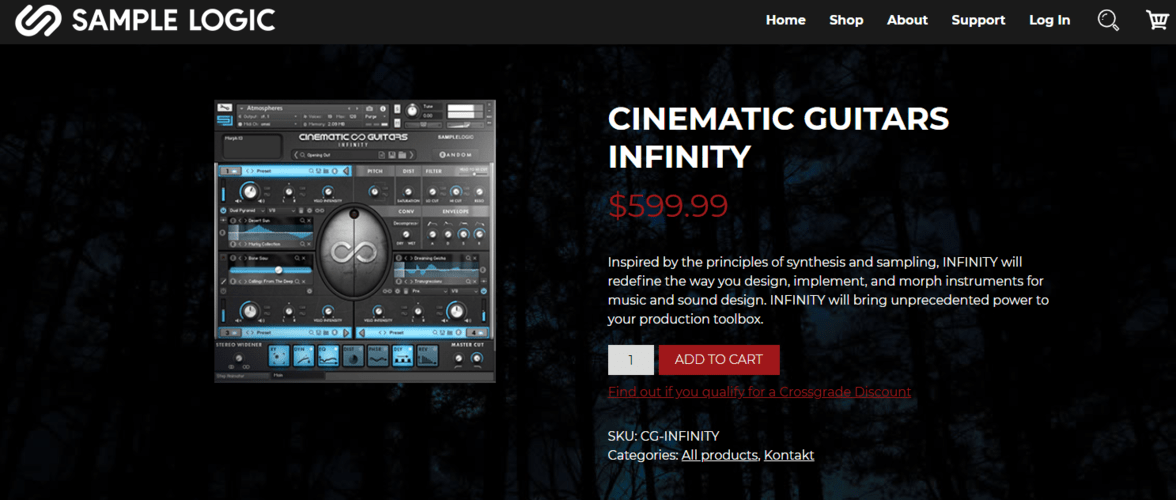Open the shopping cart icon
The width and height of the screenshot is (1176, 500).
[x=1156, y=20]
